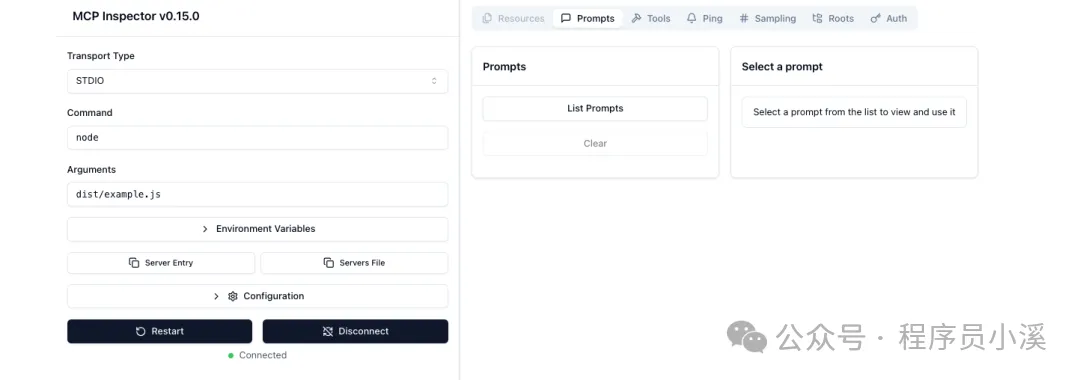Click into the Command field containing node
The height and width of the screenshot is (380, 1080).
[x=258, y=138]
